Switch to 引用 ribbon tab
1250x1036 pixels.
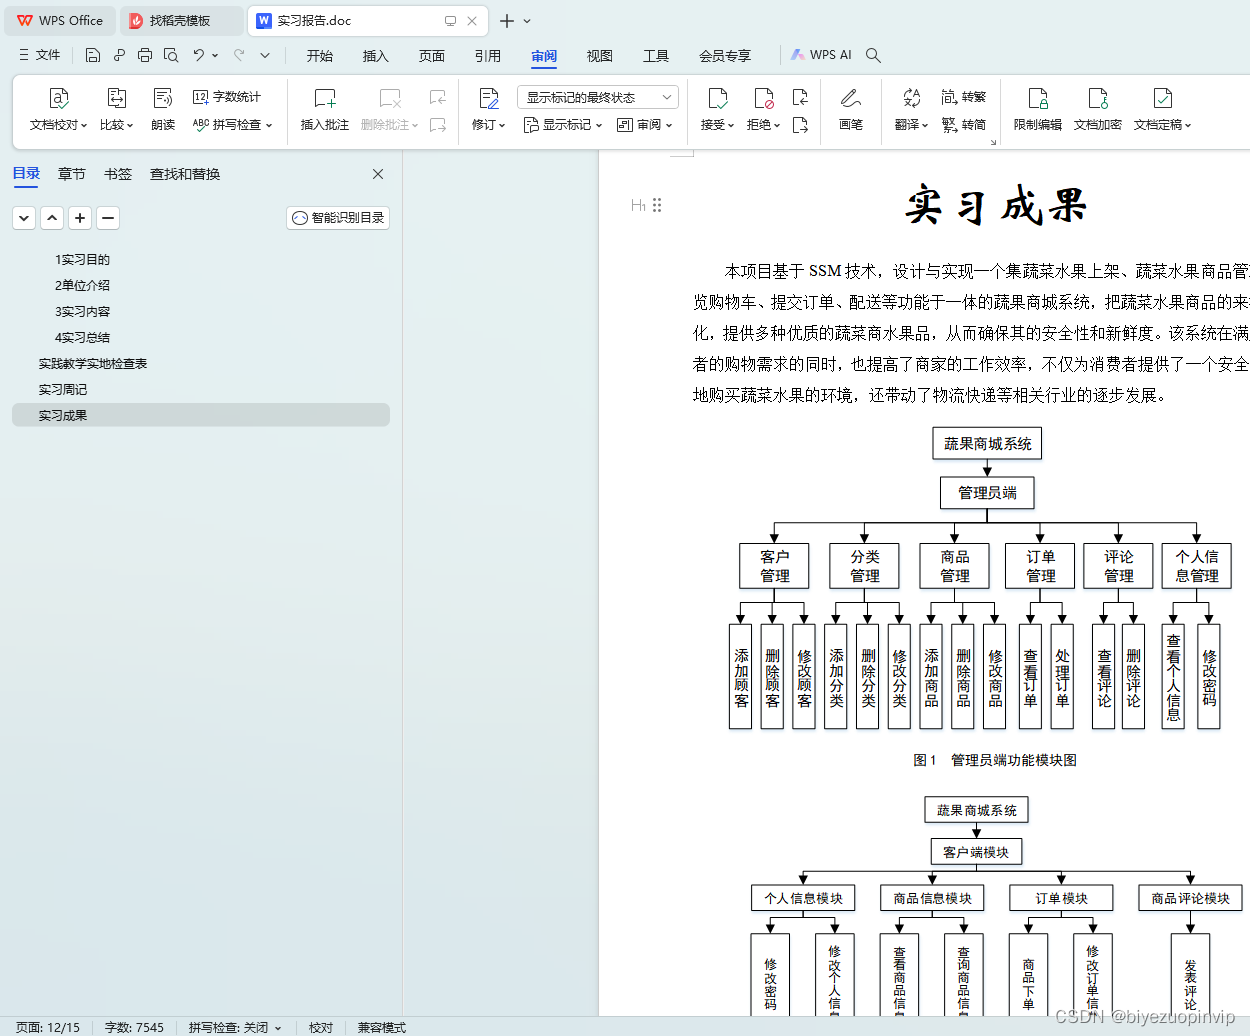[488, 56]
